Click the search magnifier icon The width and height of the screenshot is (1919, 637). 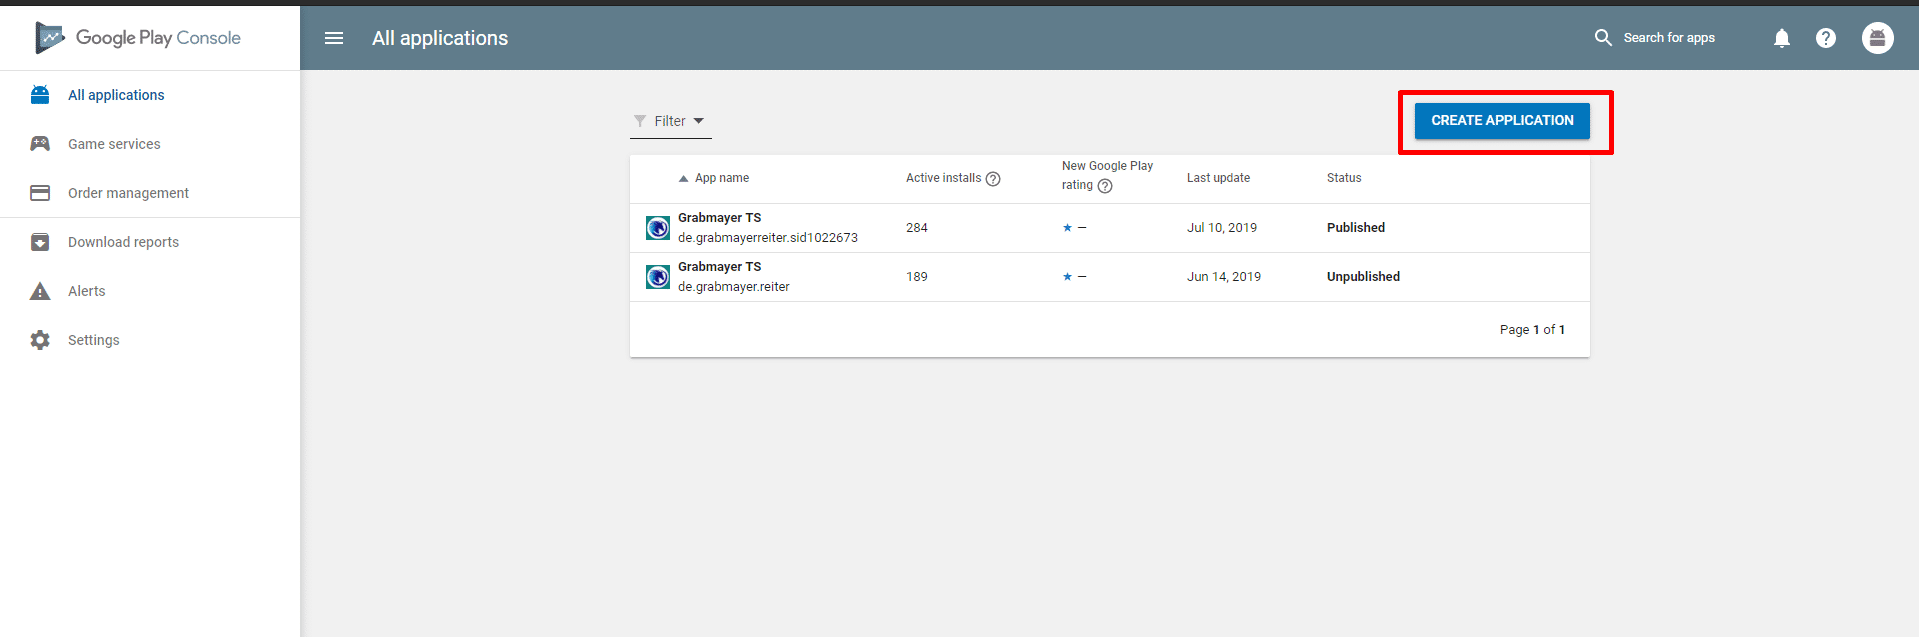point(1603,38)
